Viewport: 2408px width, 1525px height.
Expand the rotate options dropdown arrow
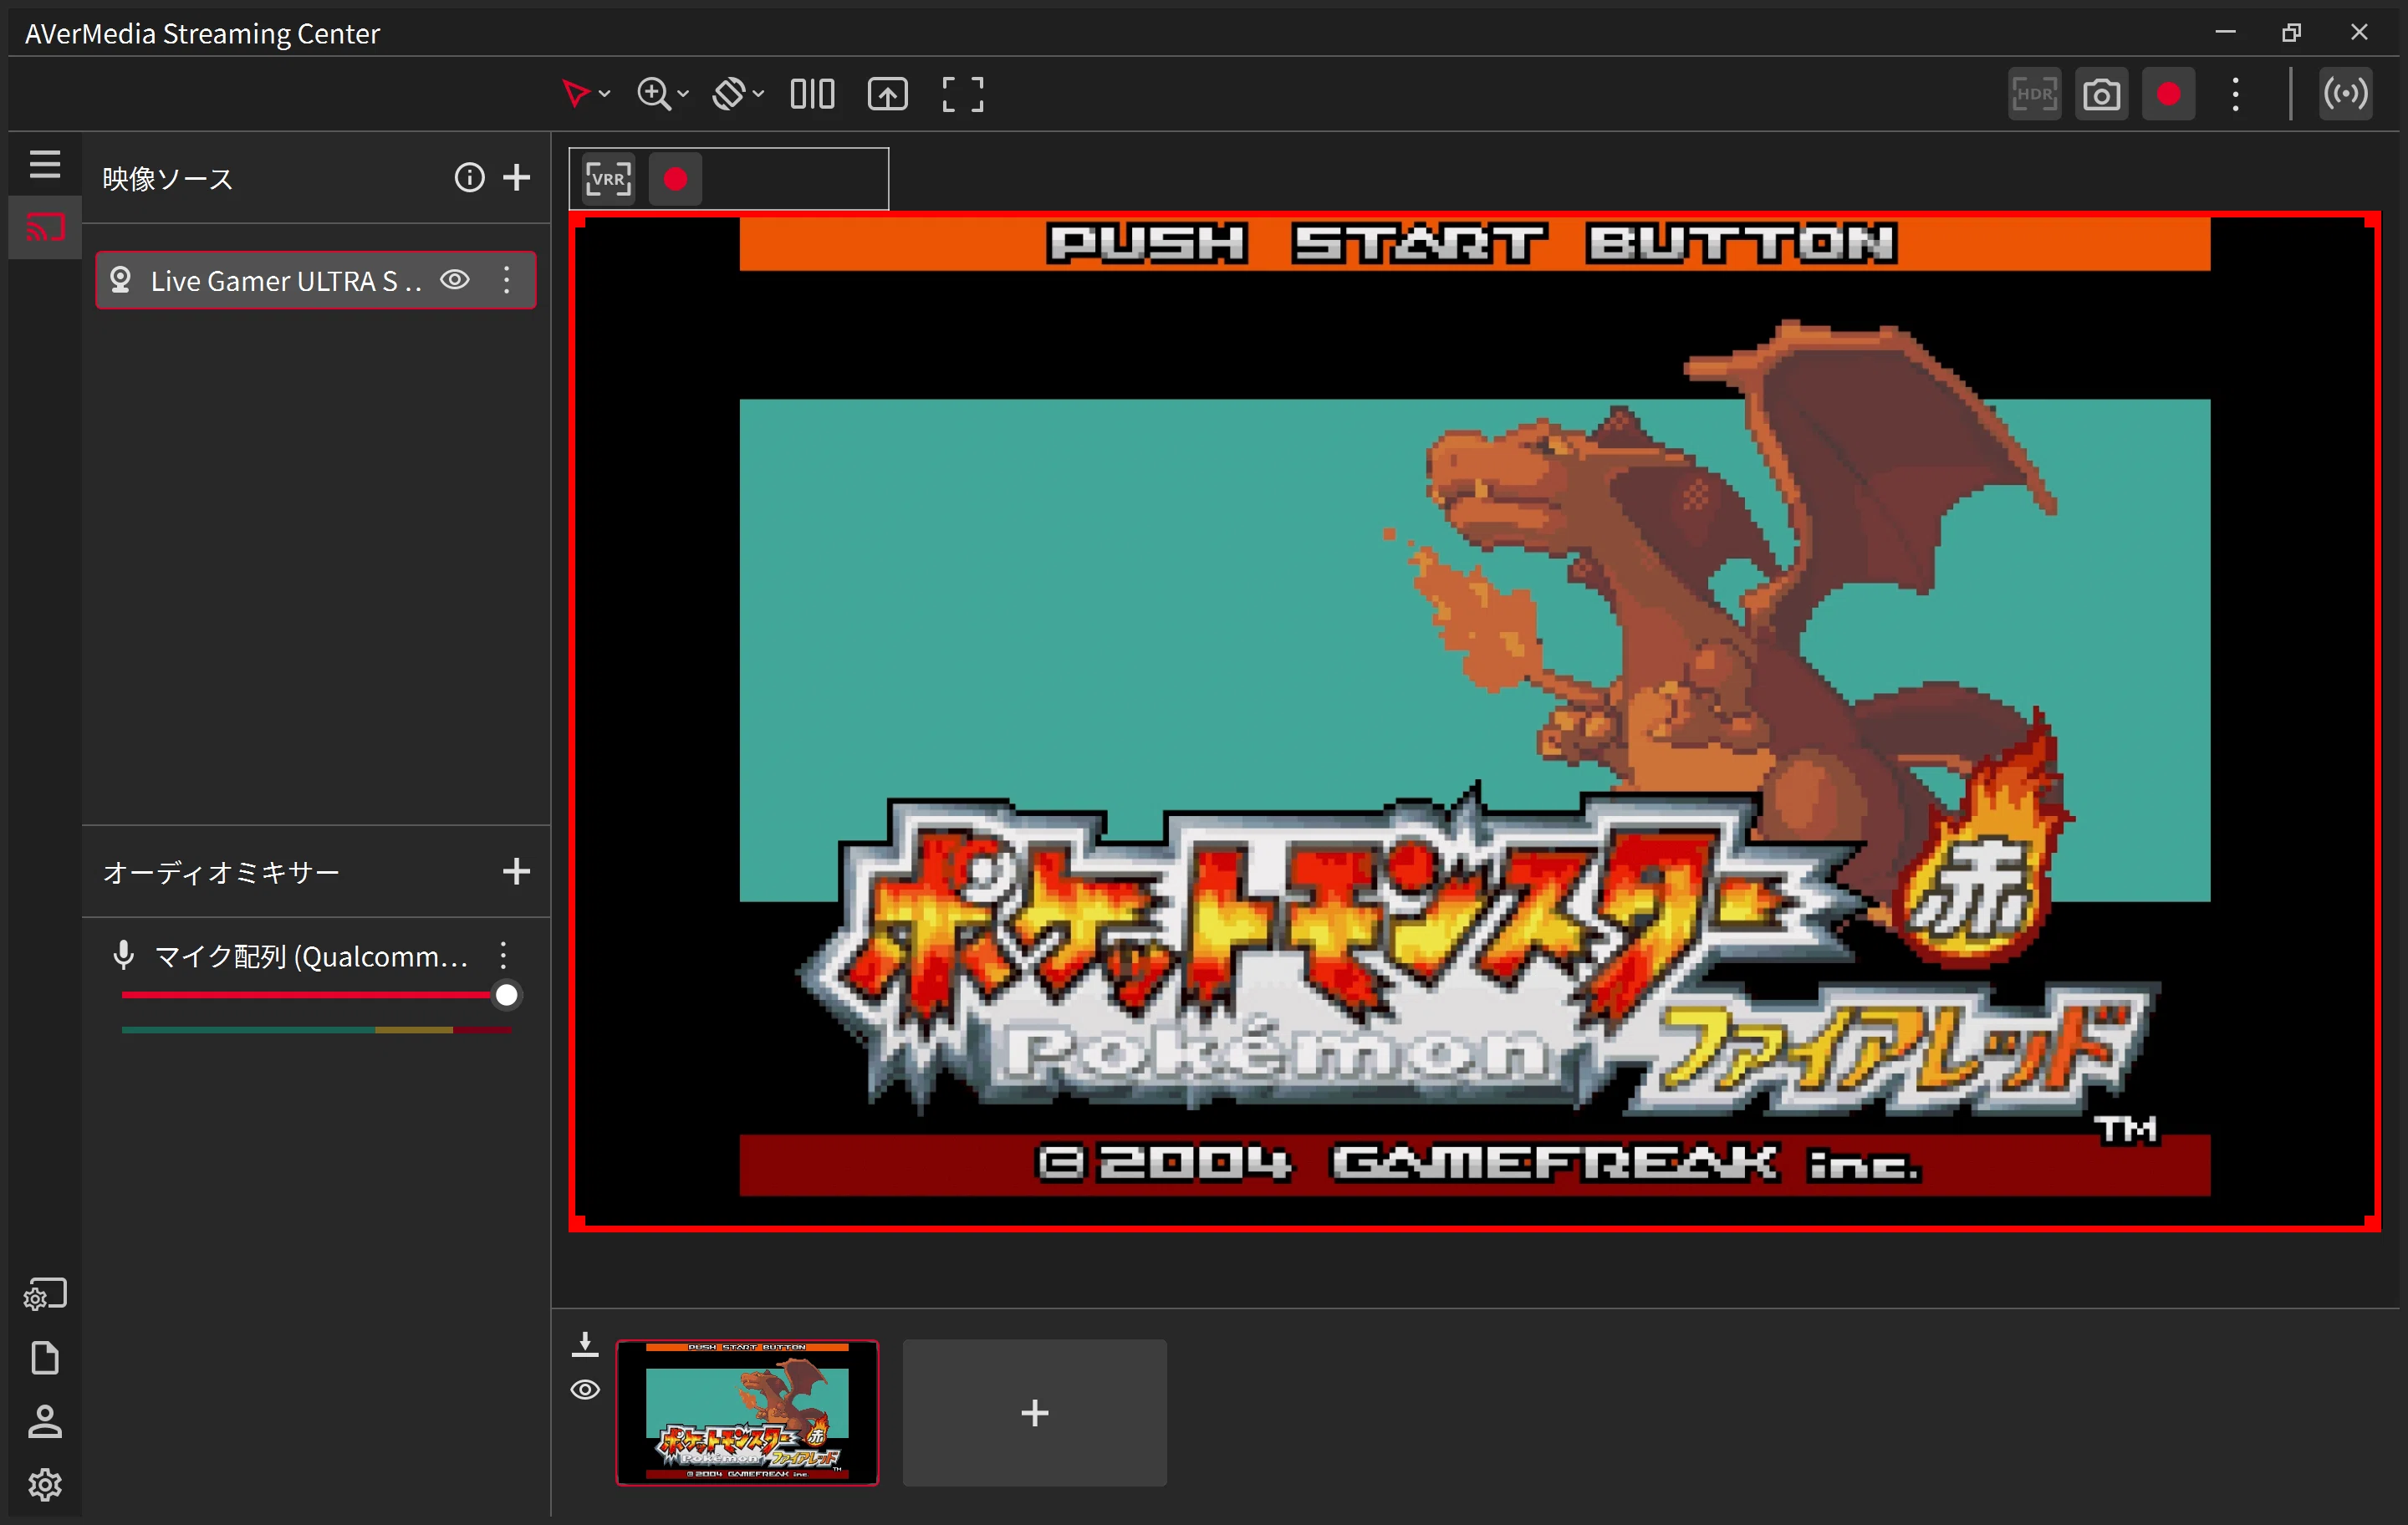758,94
